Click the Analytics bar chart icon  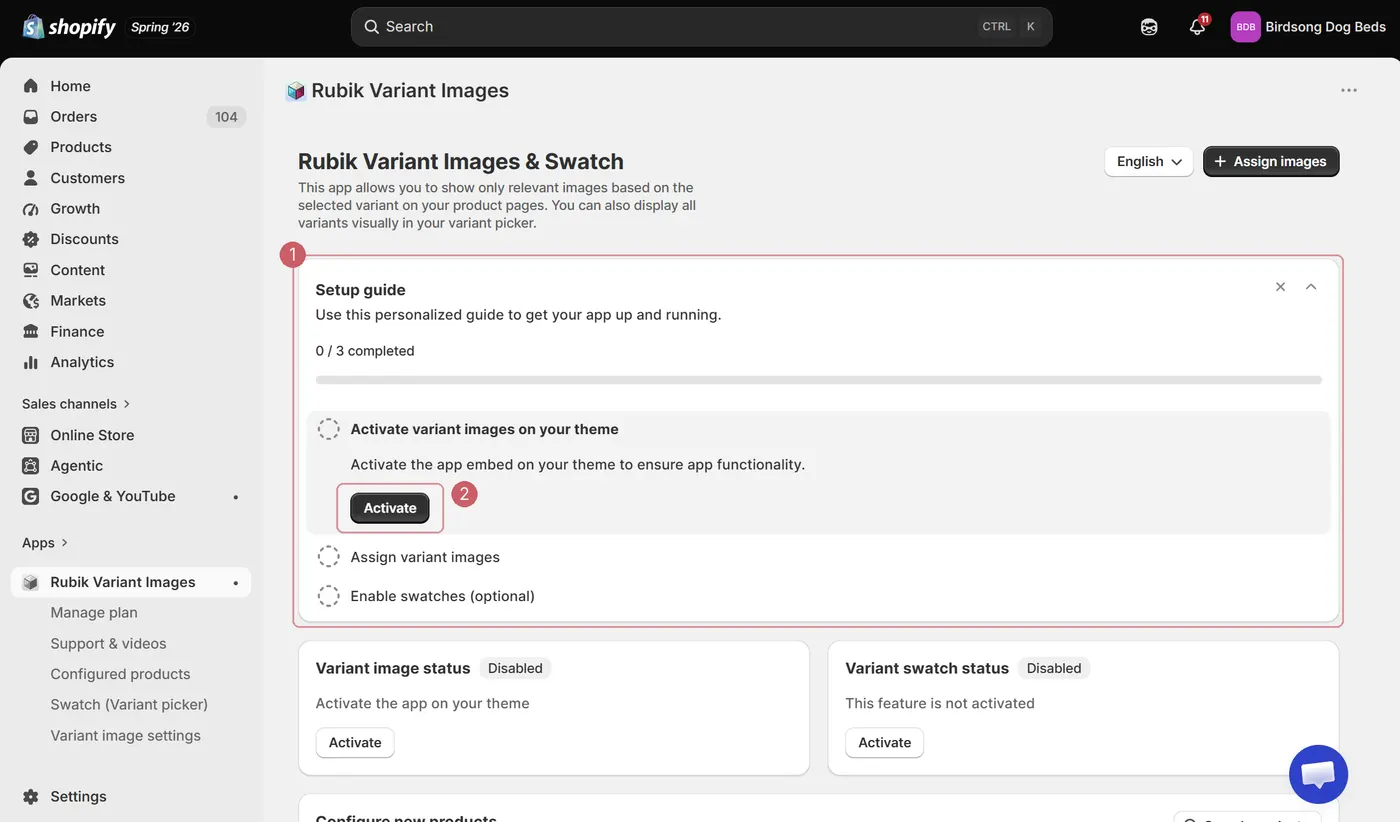(x=31, y=362)
